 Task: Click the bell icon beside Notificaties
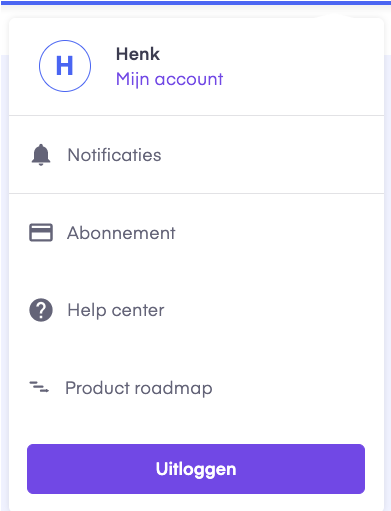pos(41,155)
